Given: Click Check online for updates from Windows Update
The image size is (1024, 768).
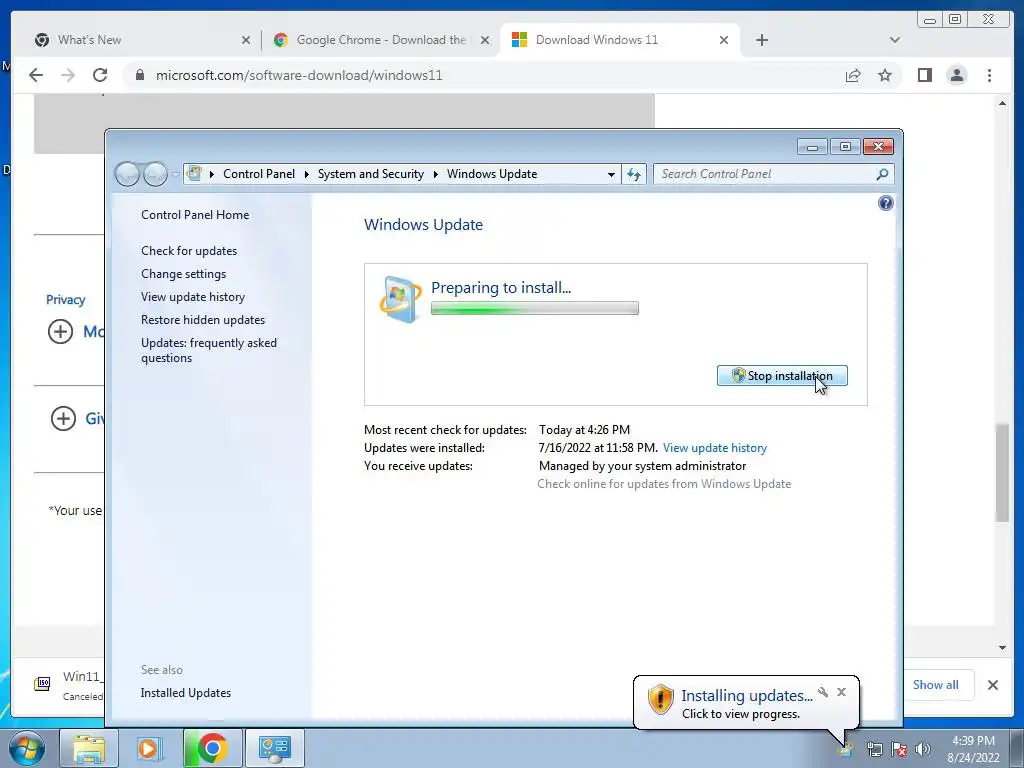Looking at the screenshot, I should pos(664,484).
